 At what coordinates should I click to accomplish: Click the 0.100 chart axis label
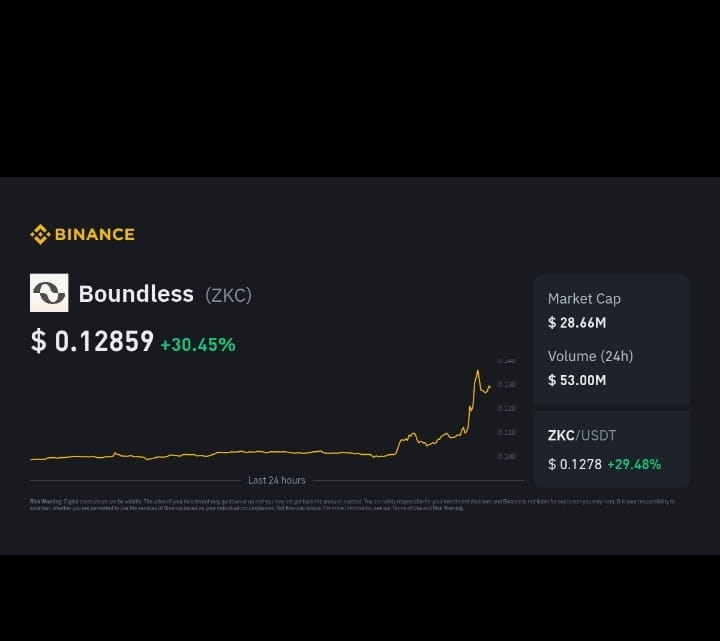506,457
